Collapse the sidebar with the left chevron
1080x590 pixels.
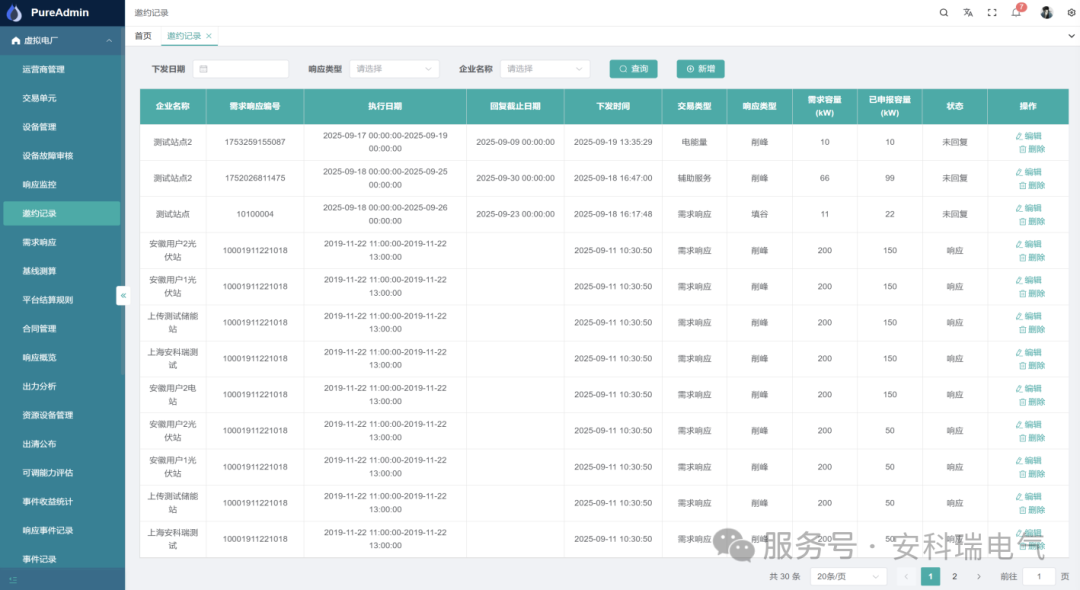coord(123,295)
